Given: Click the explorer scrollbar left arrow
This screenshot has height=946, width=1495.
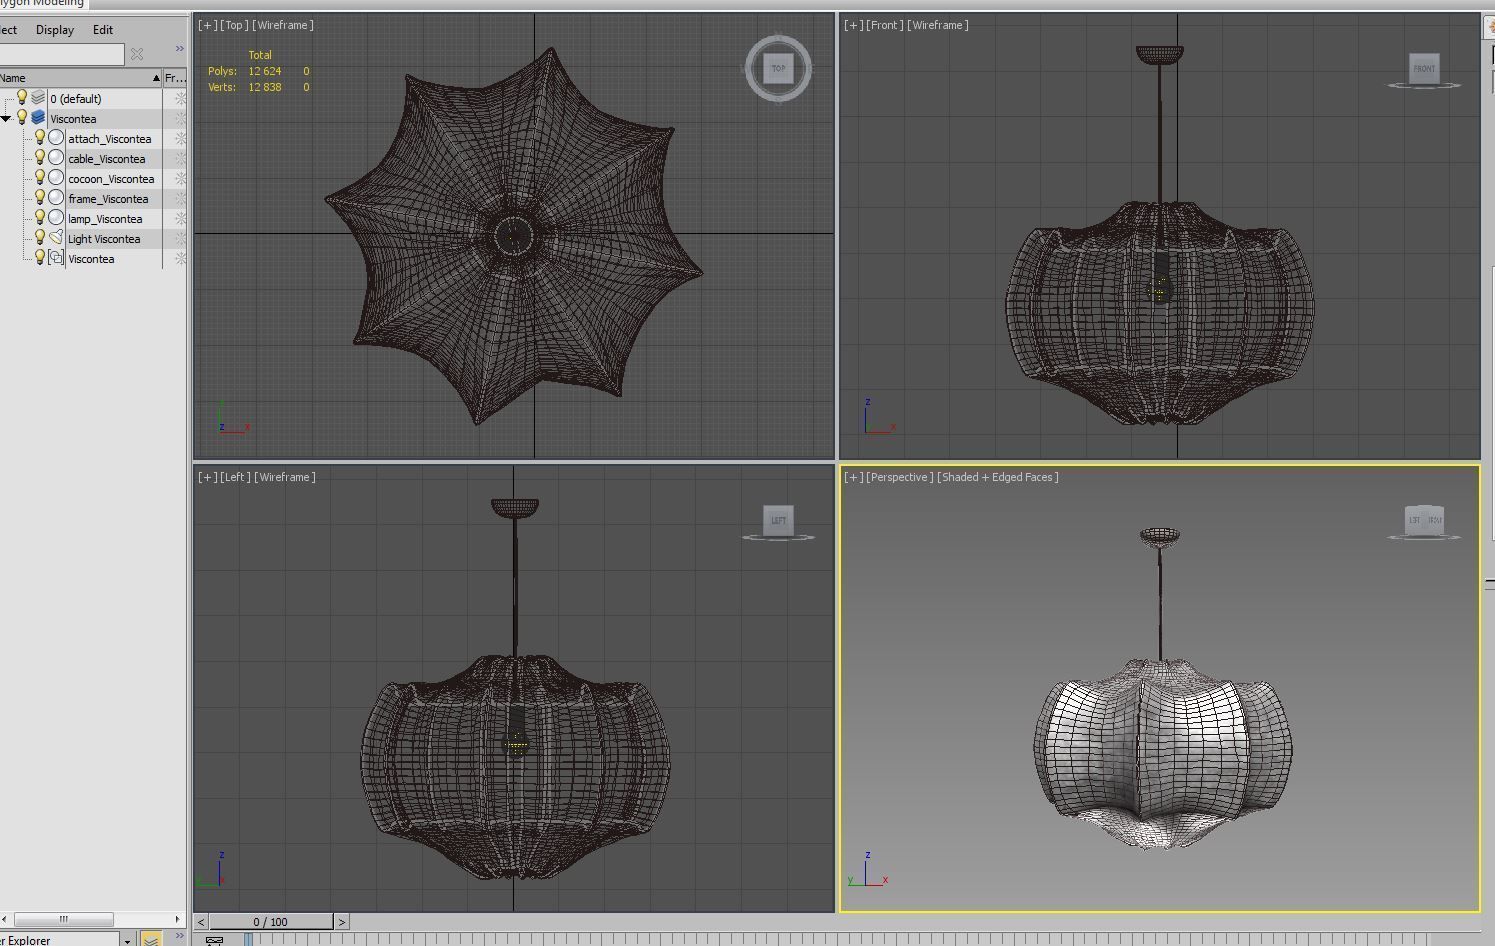Looking at the screenshot, I should [4, 919].
